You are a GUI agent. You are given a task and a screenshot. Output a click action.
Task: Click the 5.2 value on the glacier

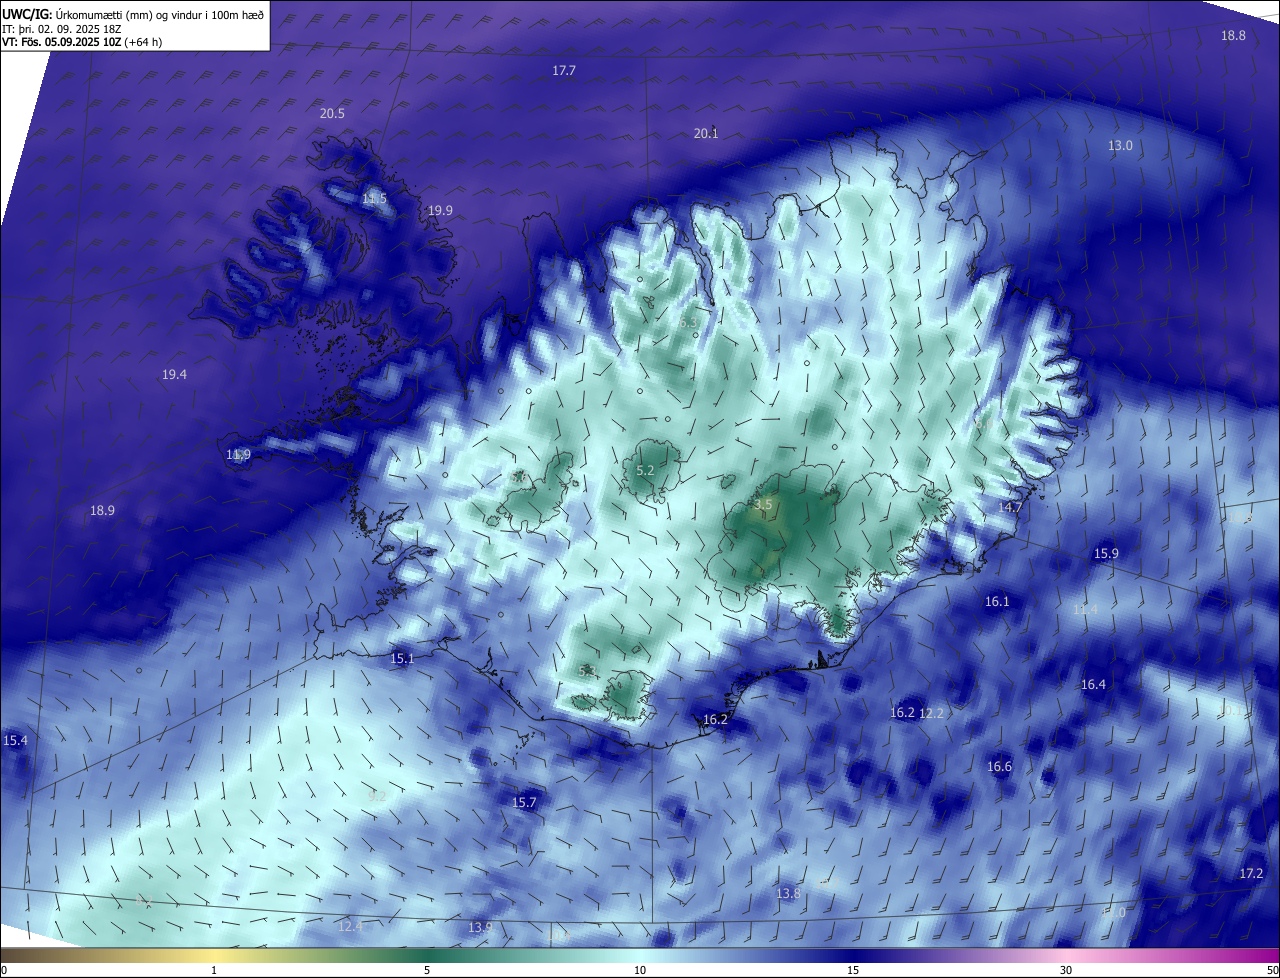click(645, 471)
